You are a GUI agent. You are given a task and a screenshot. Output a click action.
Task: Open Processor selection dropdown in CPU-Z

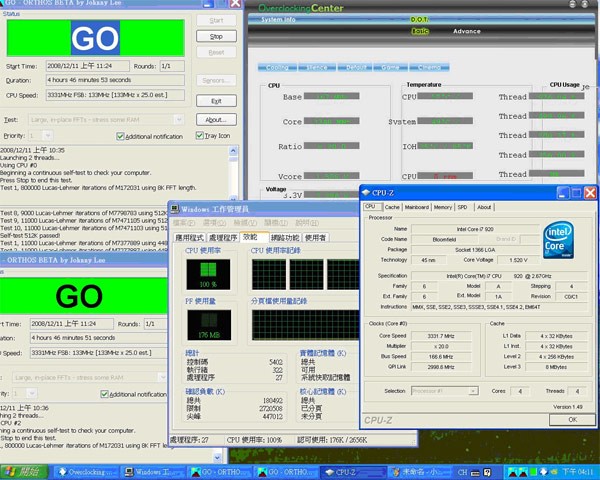tap(445, 391)
